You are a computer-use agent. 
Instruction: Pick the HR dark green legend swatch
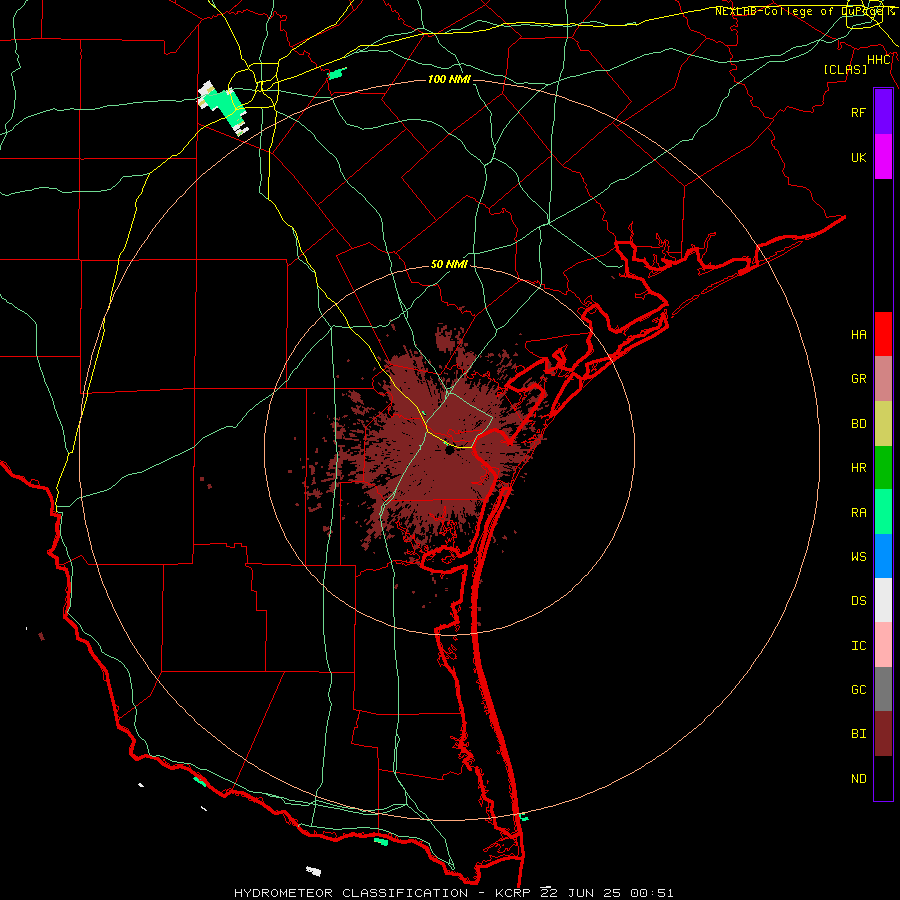pos(883,467)
